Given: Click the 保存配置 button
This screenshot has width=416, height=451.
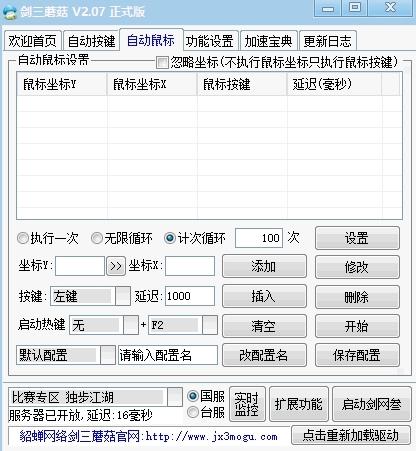Looking at the screenshot, I should (x=357, y=355).
